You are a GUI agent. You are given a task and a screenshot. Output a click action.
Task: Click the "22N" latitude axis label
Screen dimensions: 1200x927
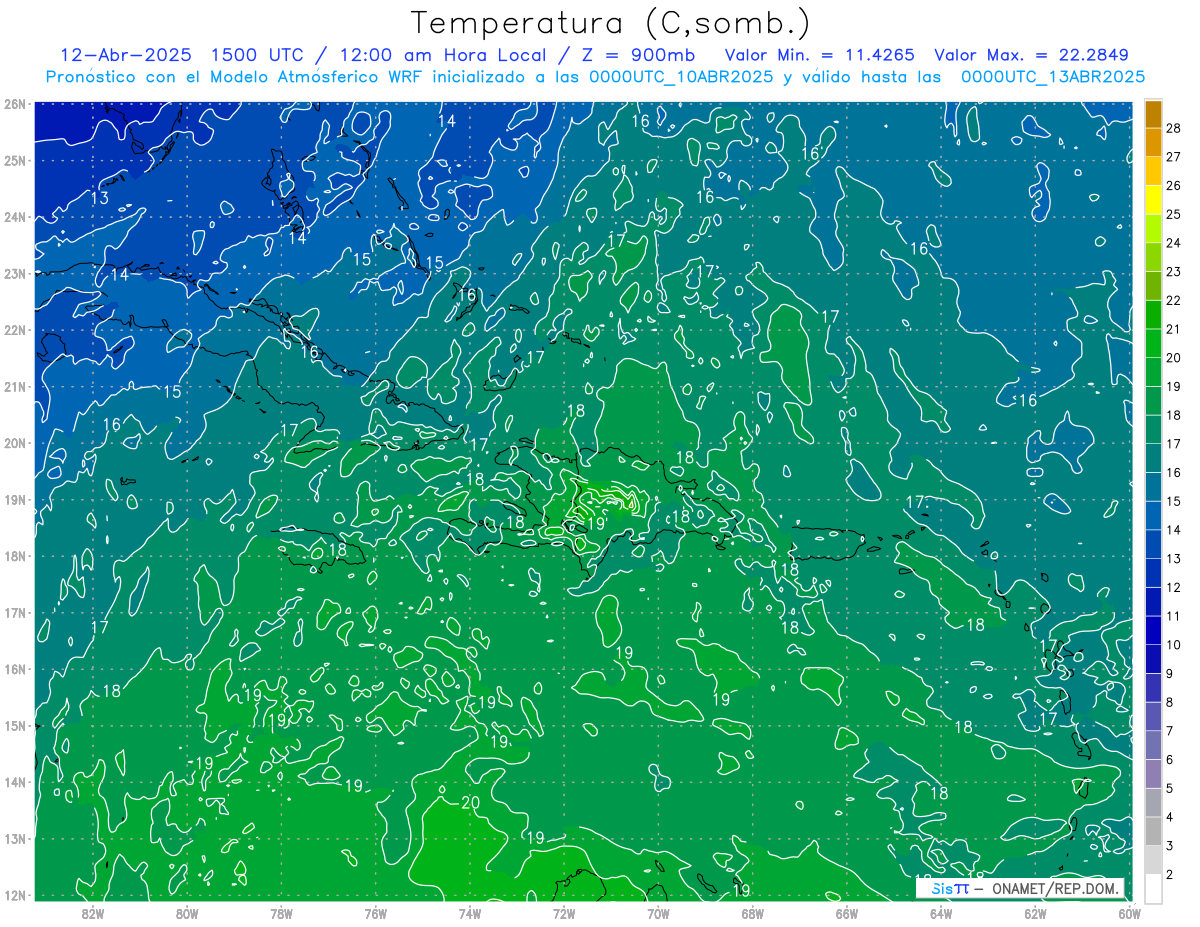click(15, 330)
